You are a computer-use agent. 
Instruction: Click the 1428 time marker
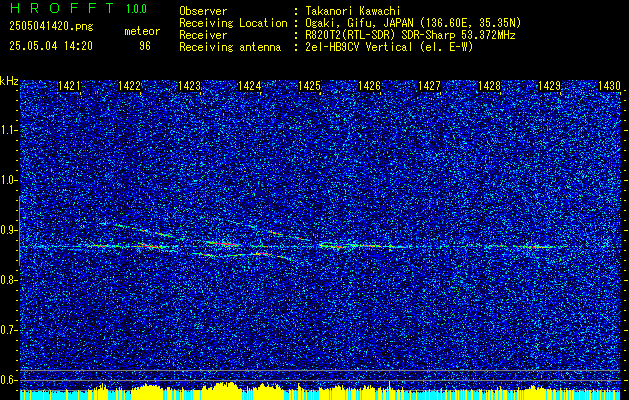pyautogui.click(x=490, y=86)
